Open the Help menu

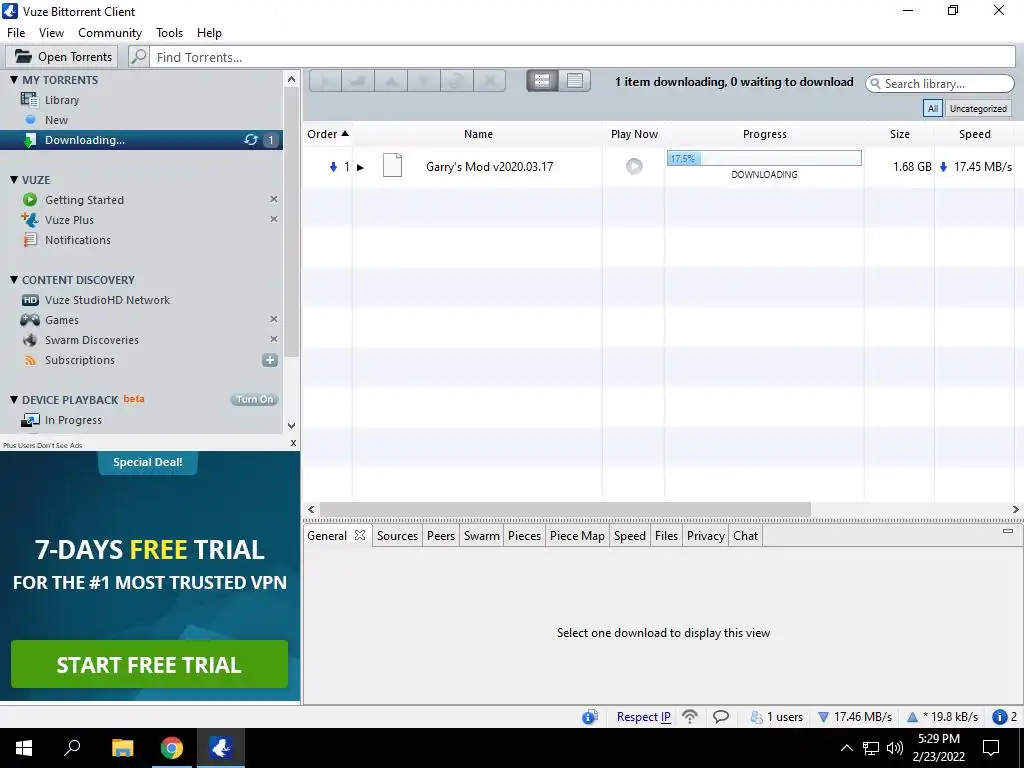coord(210,33)
